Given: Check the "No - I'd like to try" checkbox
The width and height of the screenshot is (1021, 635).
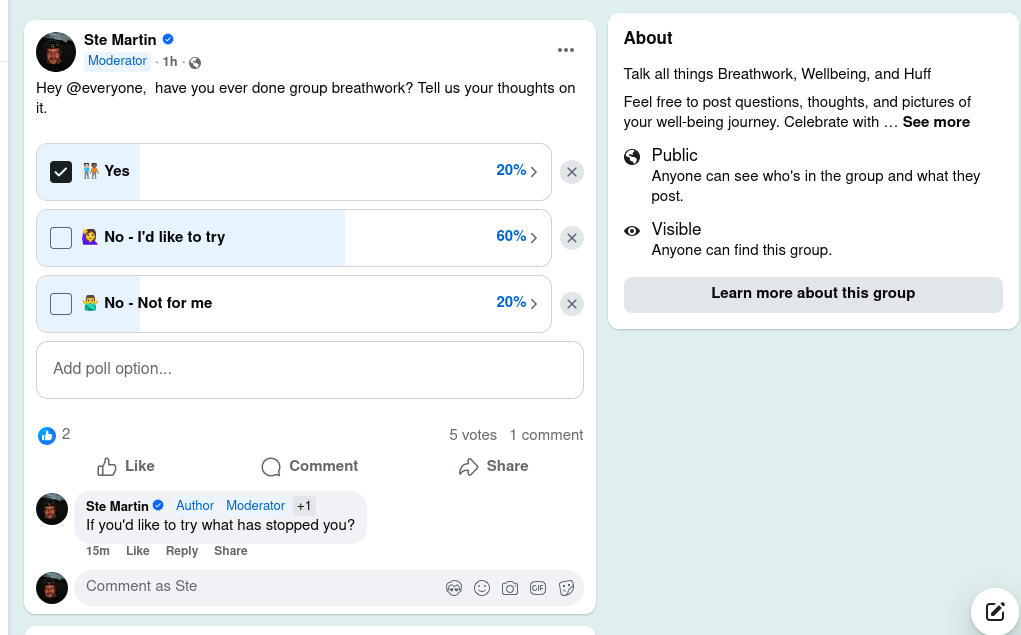Looking at the screenshot, I should 61,238.
